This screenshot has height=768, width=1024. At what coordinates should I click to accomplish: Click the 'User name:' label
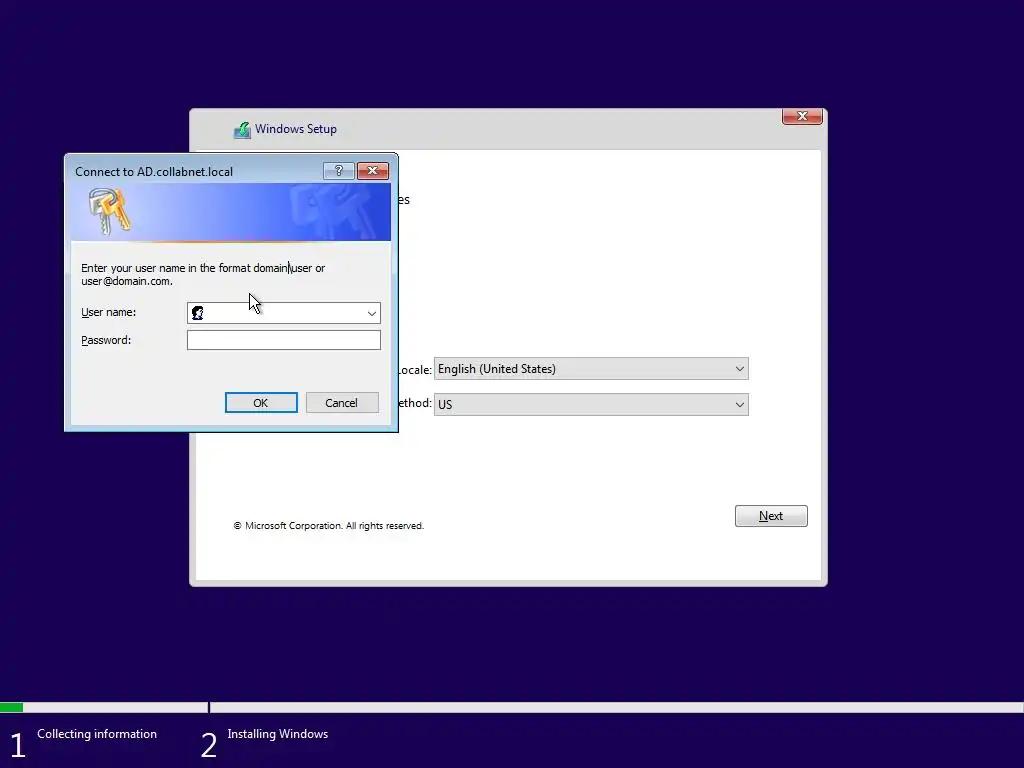click(x=108, y=312)
